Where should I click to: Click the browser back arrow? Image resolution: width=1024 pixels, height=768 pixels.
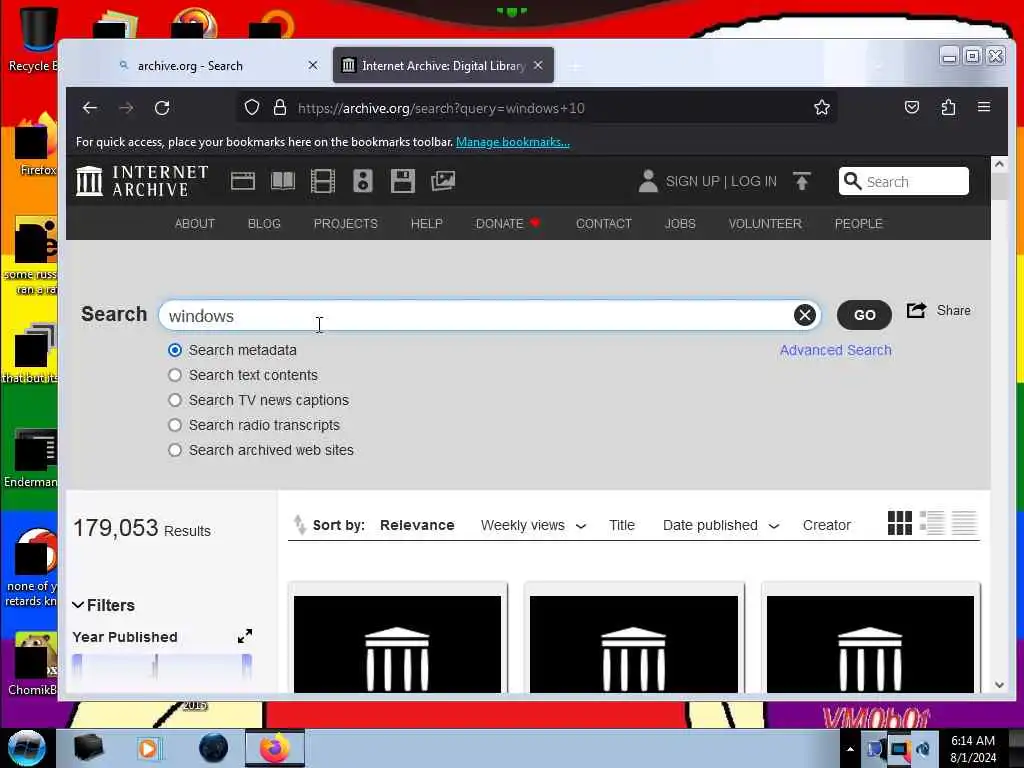click(x=90, y=108)
